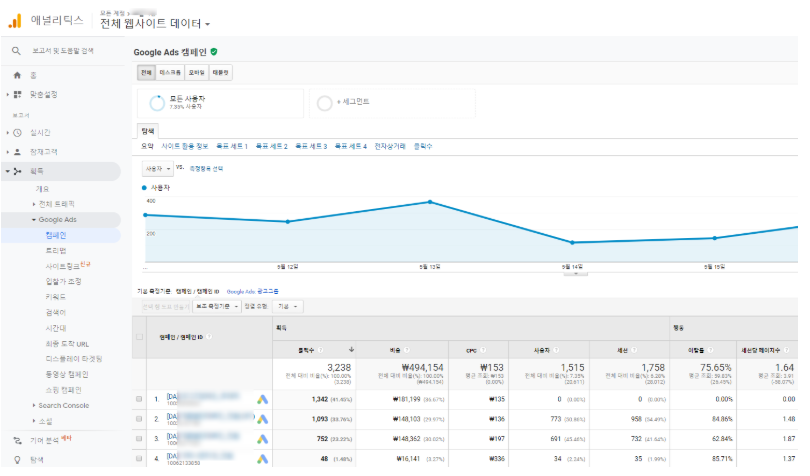Expand the 전체 트래픽 submenu

pos(34,205)
